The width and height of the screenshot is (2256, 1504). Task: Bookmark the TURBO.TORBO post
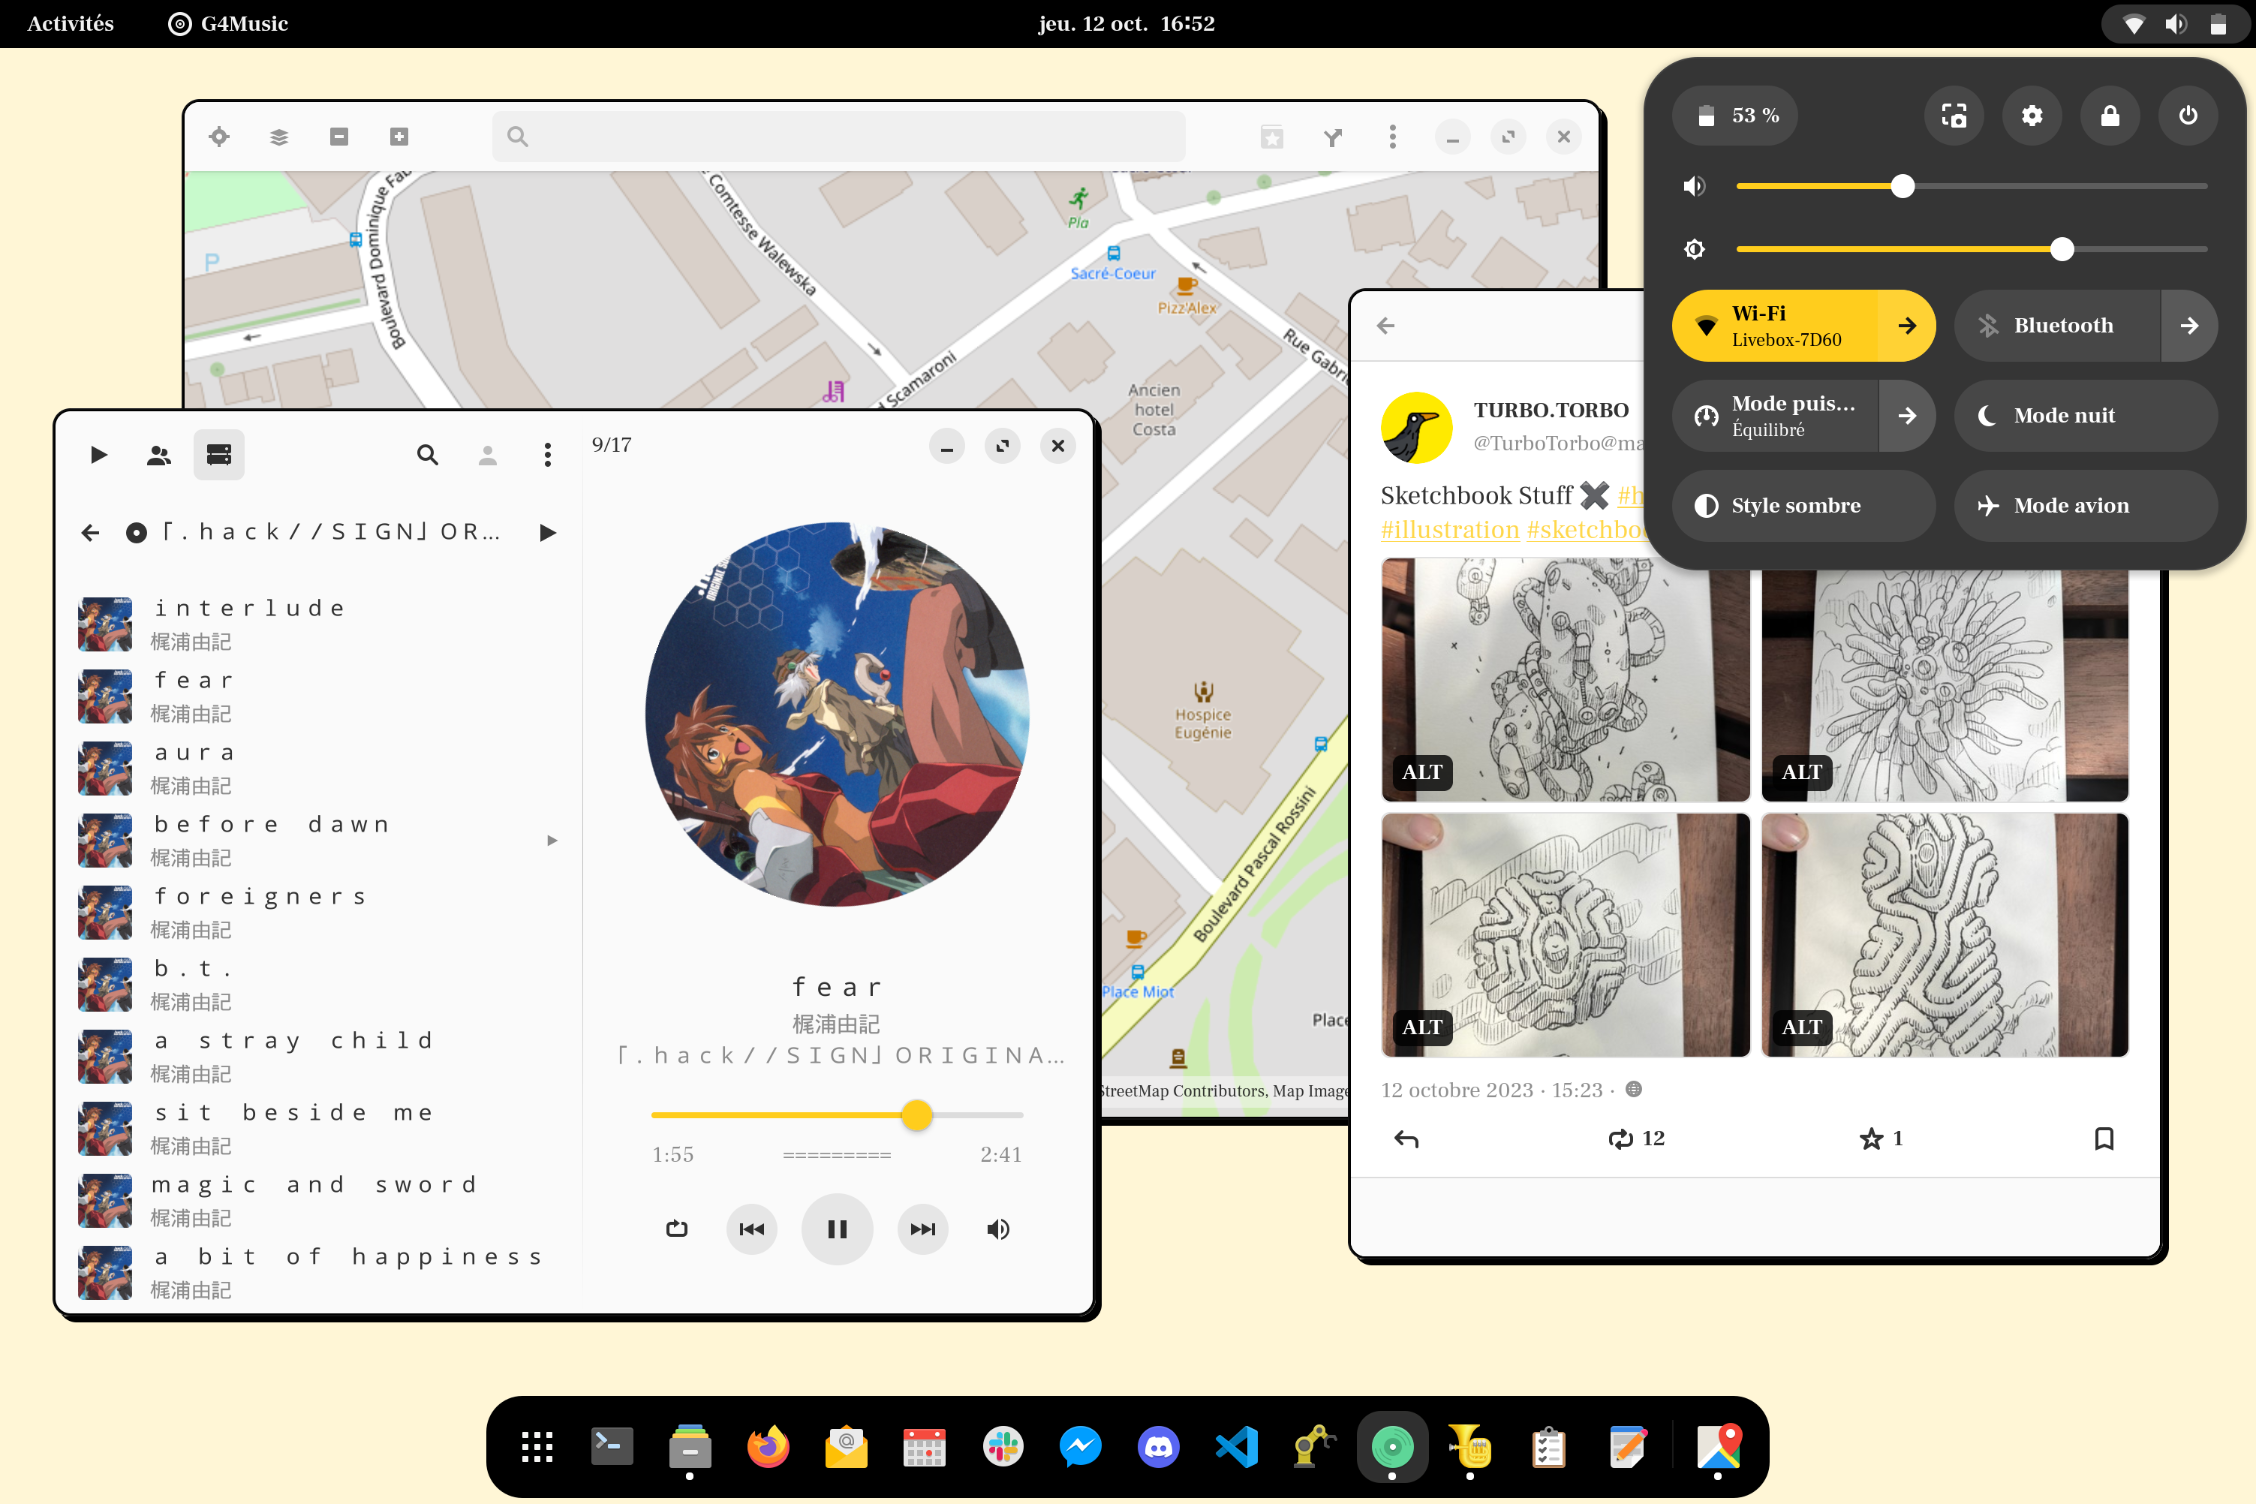[x=2104, y=1138]
